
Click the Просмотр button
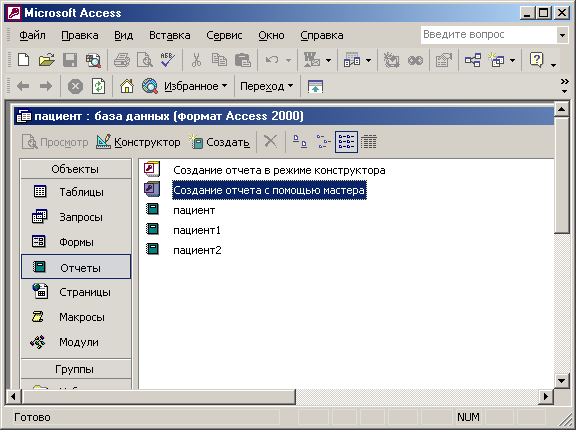55,142
